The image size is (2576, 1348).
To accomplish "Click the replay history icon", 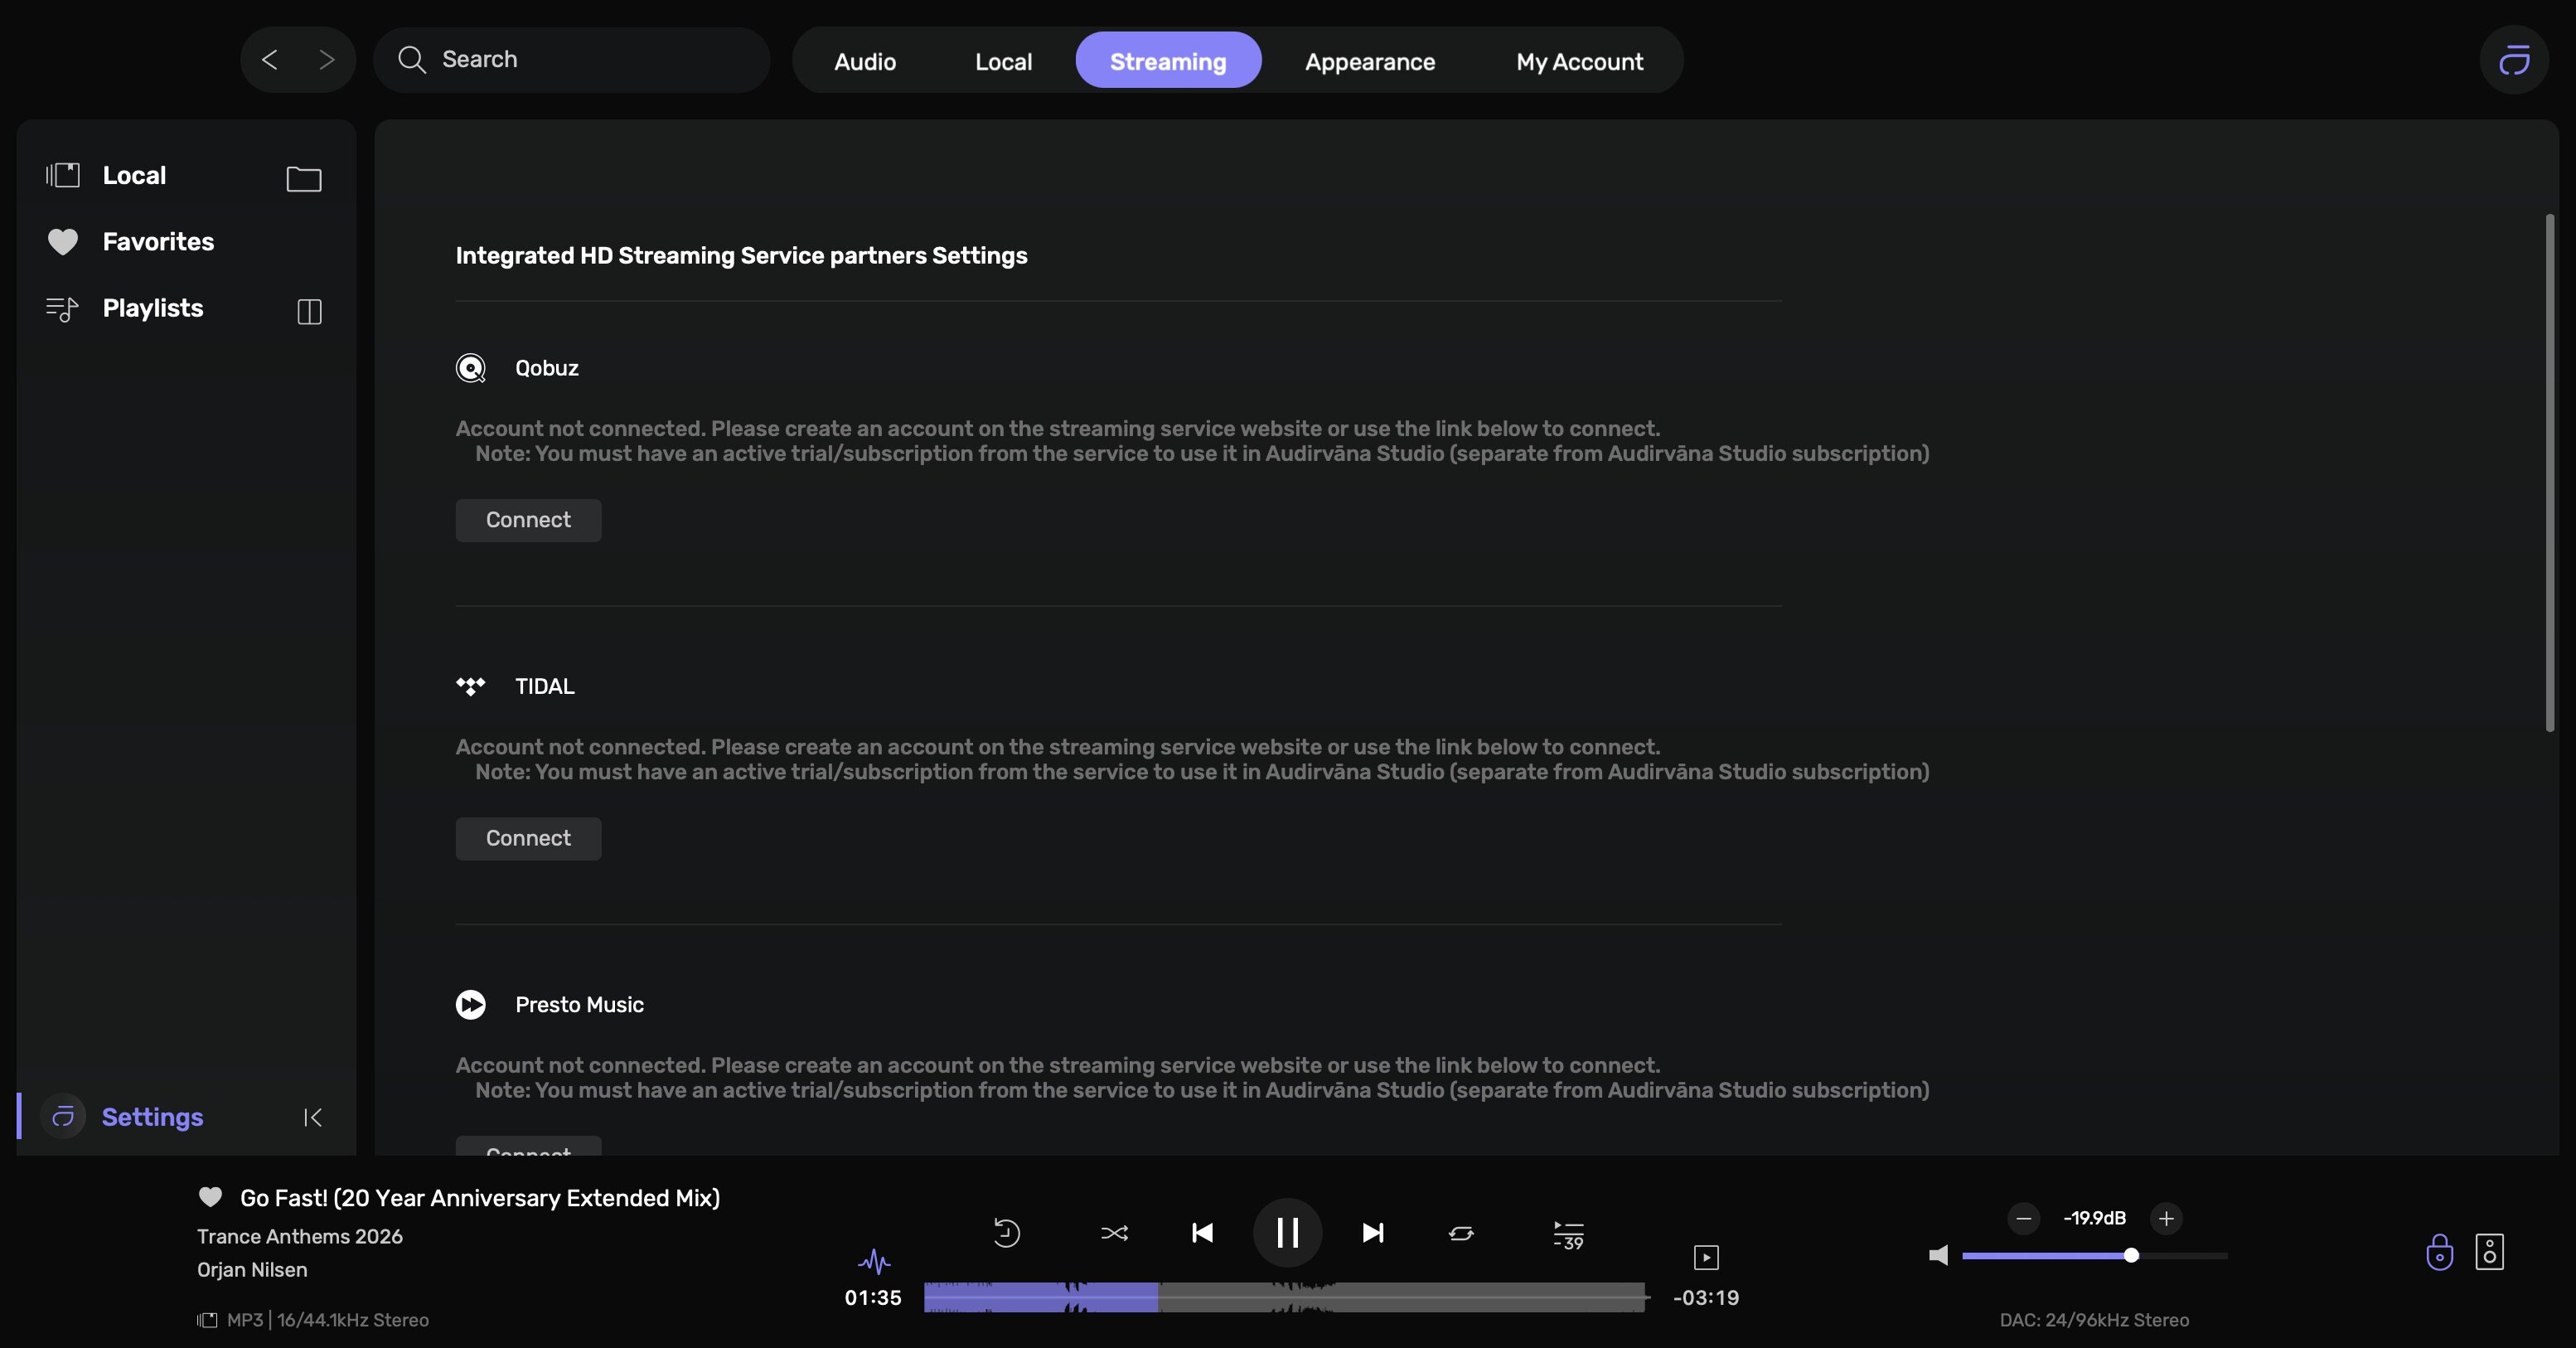I will click(x=1006, y=1233).
